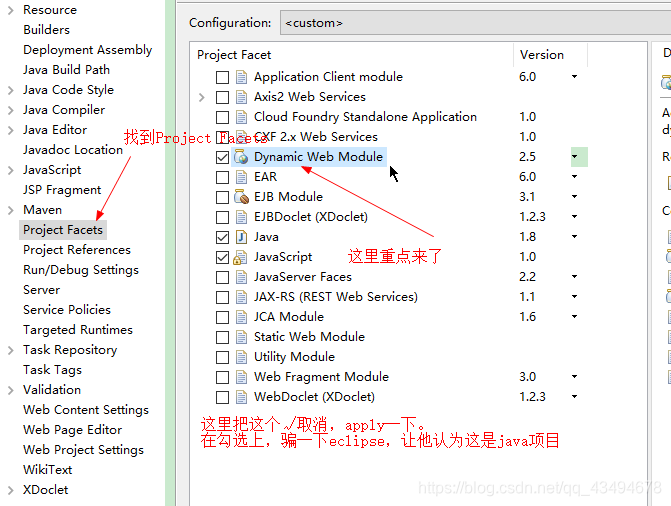Expand the Validation tree node
The width and height of the screenshot is (671, 506).
[x=11, y=390]
